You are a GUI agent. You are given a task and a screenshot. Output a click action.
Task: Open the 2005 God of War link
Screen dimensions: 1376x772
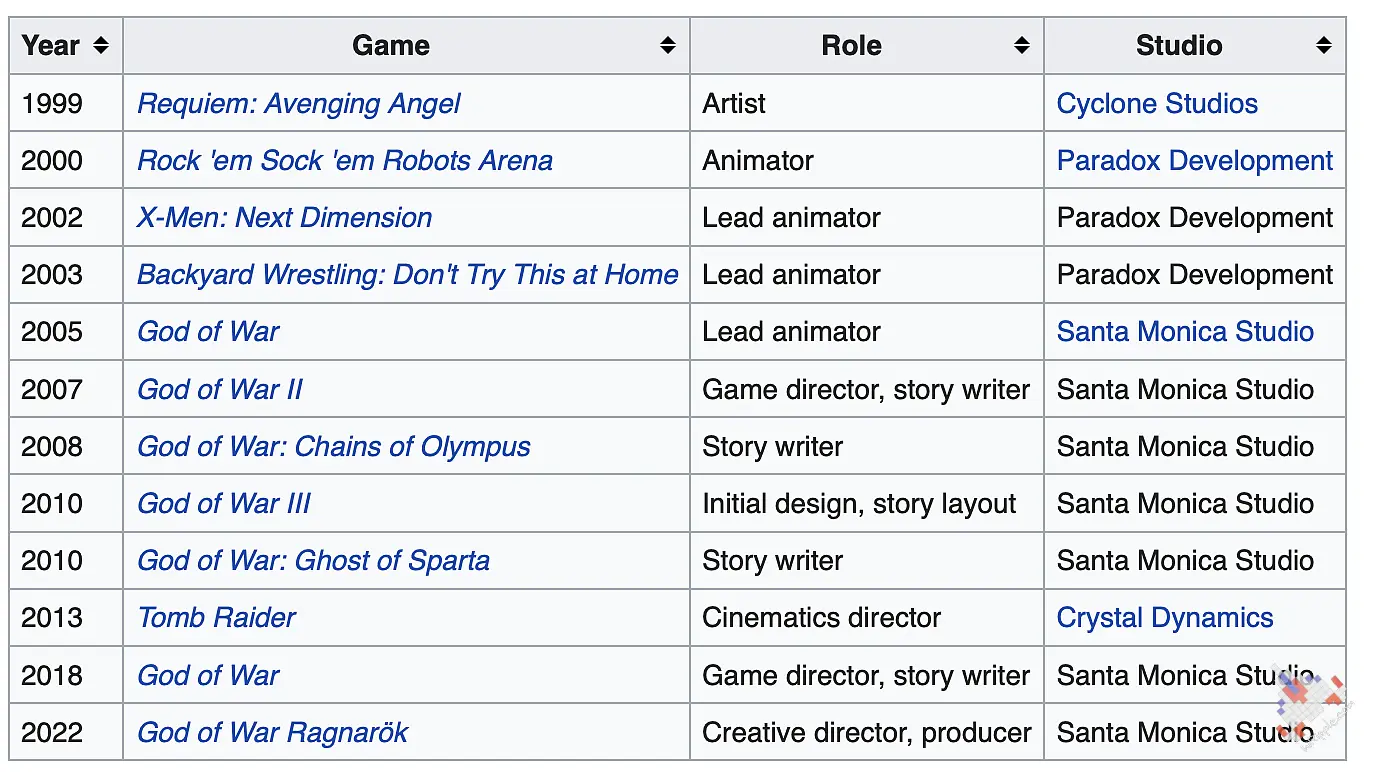pos(208,332)
